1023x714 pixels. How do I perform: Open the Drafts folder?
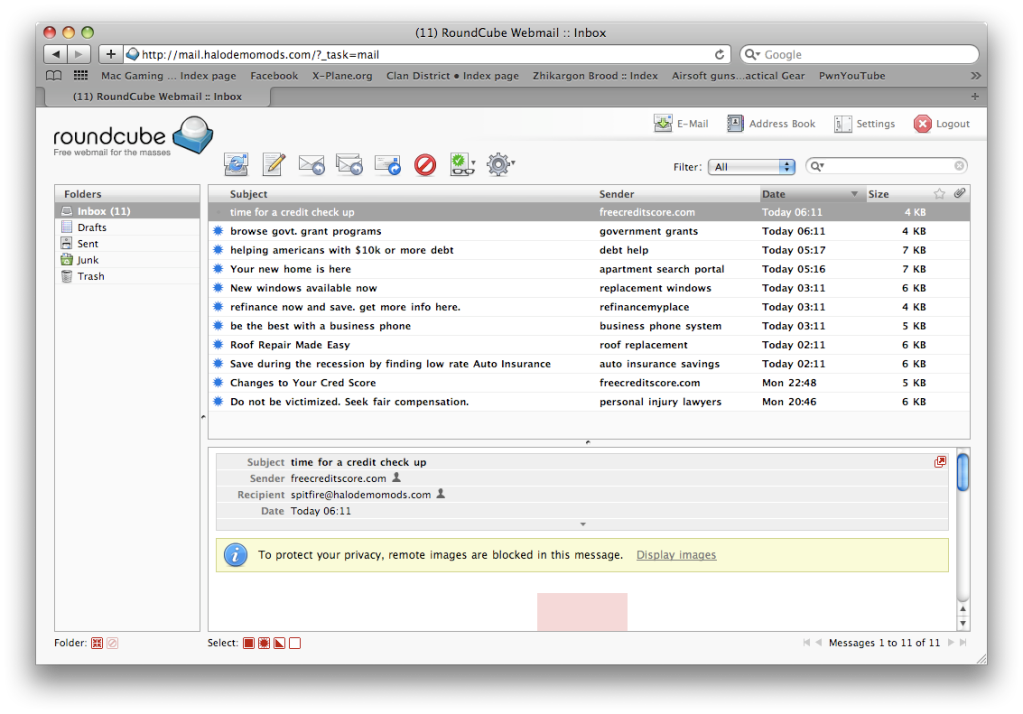click(127, 227)
